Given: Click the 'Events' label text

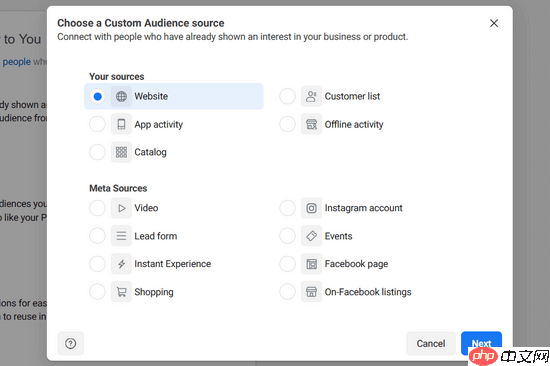Looking at the screenshot, I should [x=338, y=236].
